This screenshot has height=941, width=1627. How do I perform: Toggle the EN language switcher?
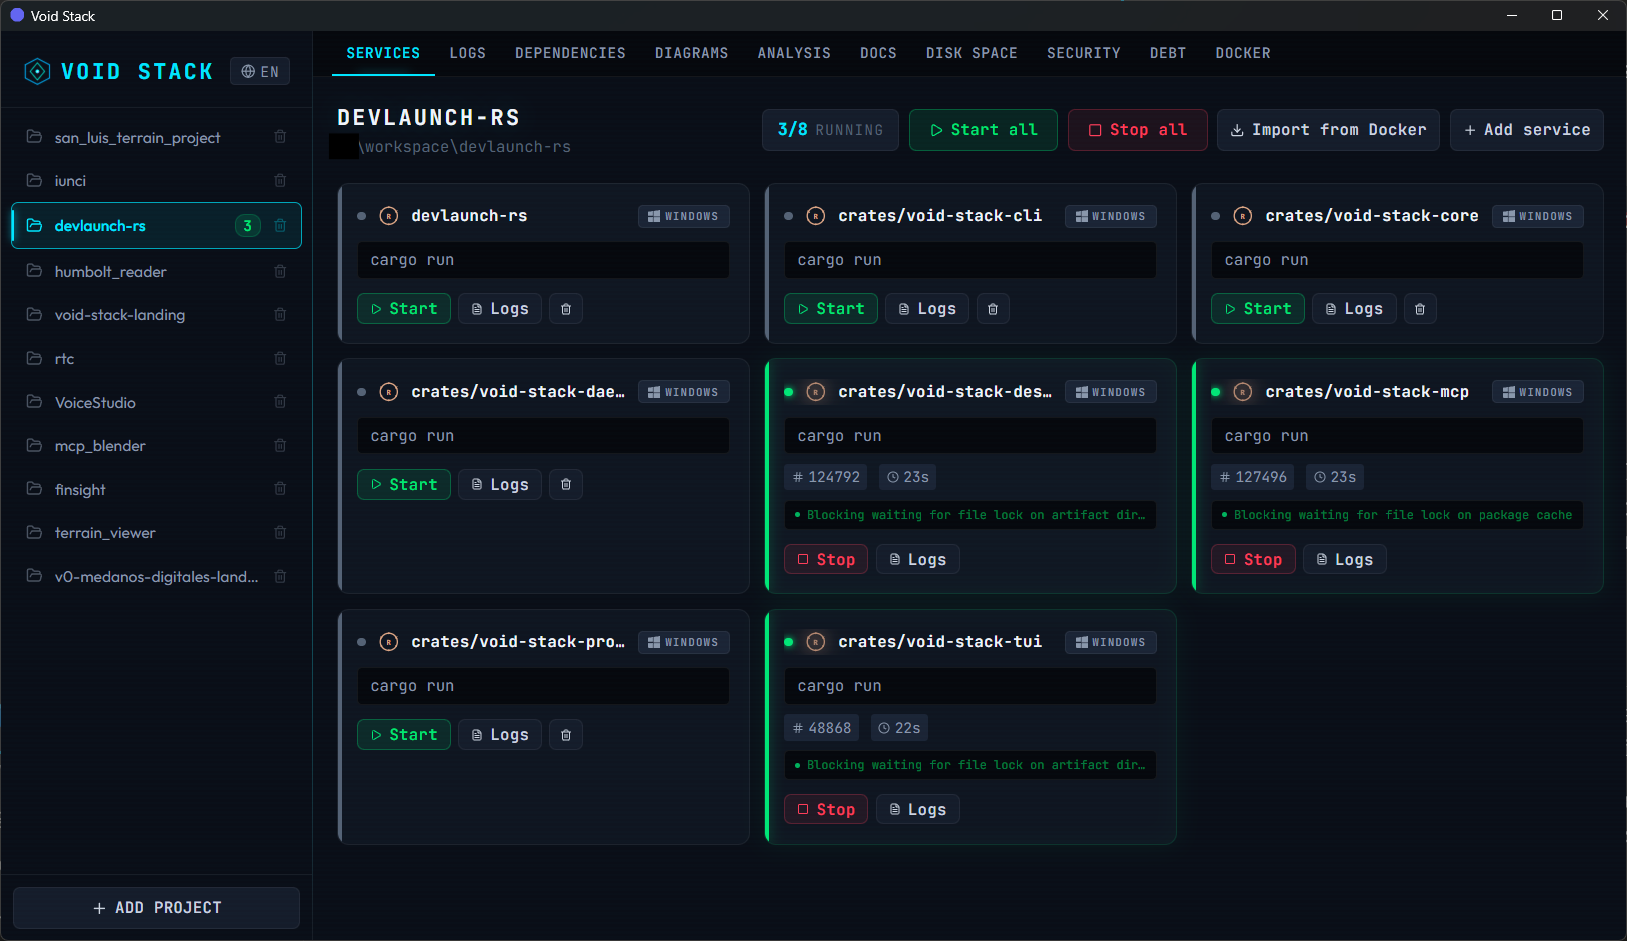tap(260, 71)
